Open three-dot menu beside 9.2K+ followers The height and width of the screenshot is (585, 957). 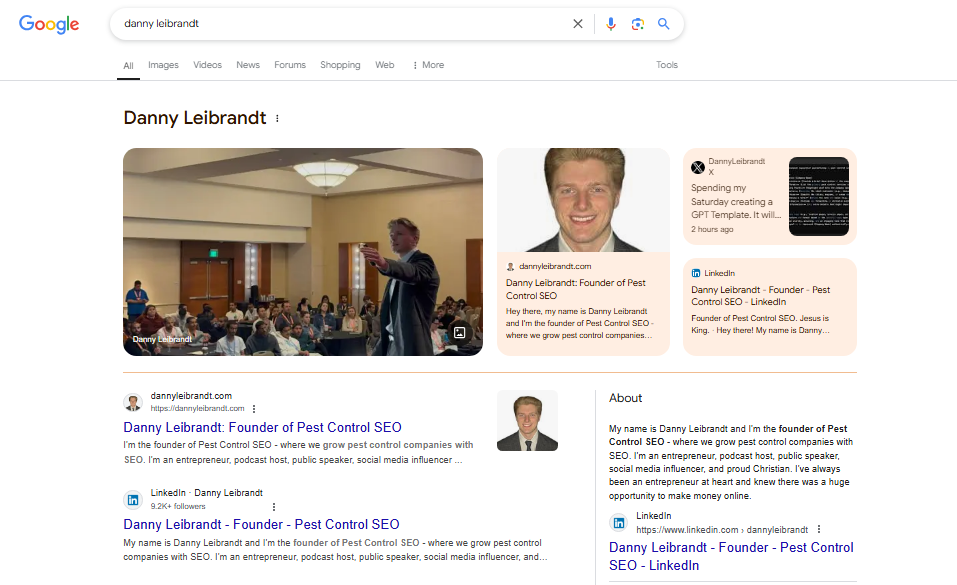point(273,506)
